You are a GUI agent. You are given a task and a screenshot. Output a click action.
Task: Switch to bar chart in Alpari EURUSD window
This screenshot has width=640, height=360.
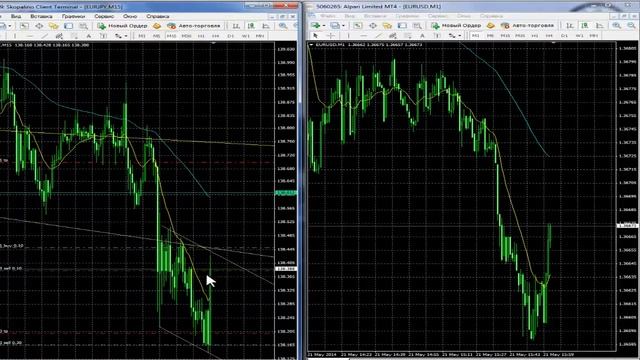(x=570, y=25)
